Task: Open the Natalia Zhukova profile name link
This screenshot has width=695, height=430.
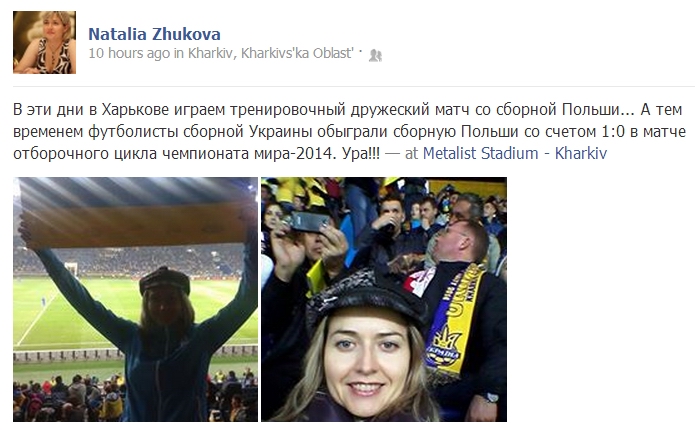Action: (154, 34)
